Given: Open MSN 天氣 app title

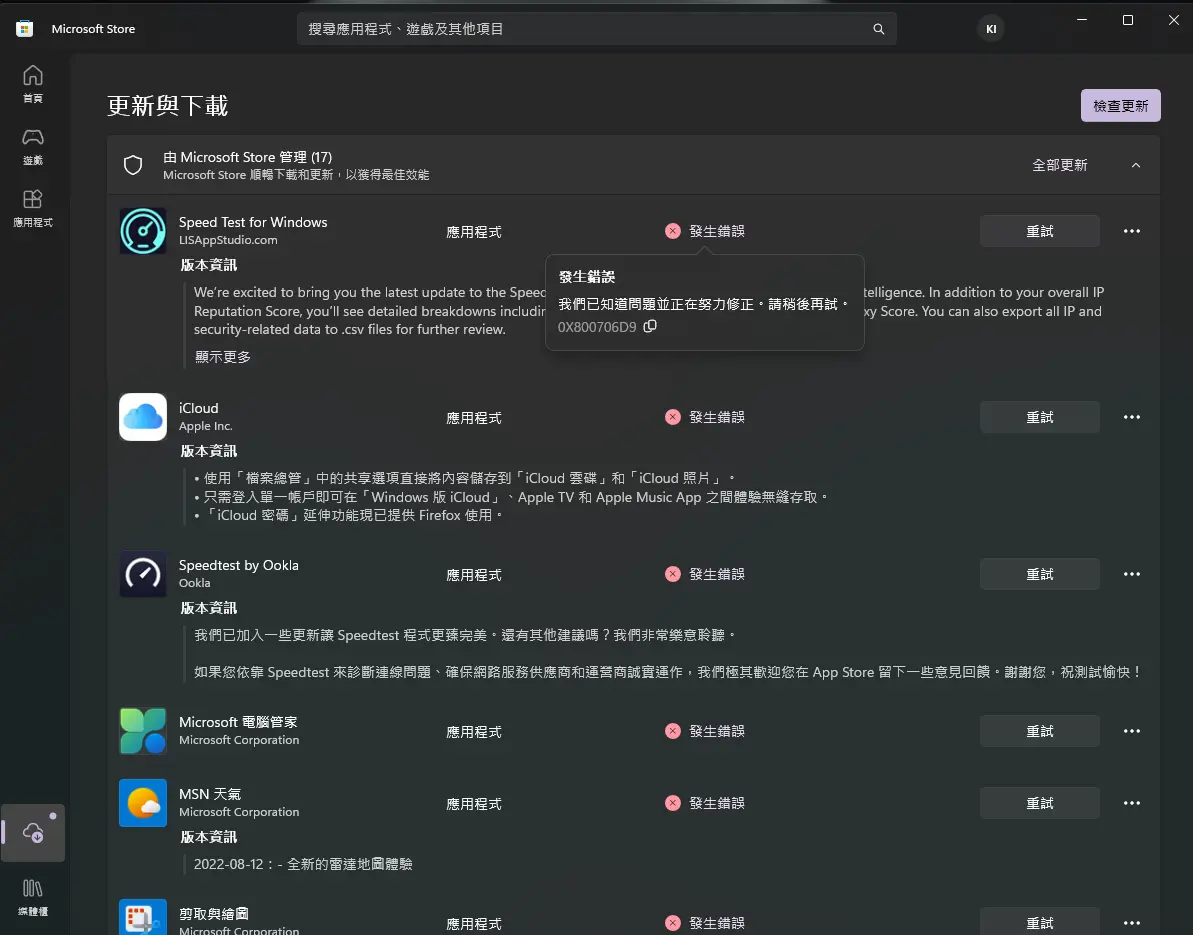Looking at the screenshot, I should (x=209, y=794).
